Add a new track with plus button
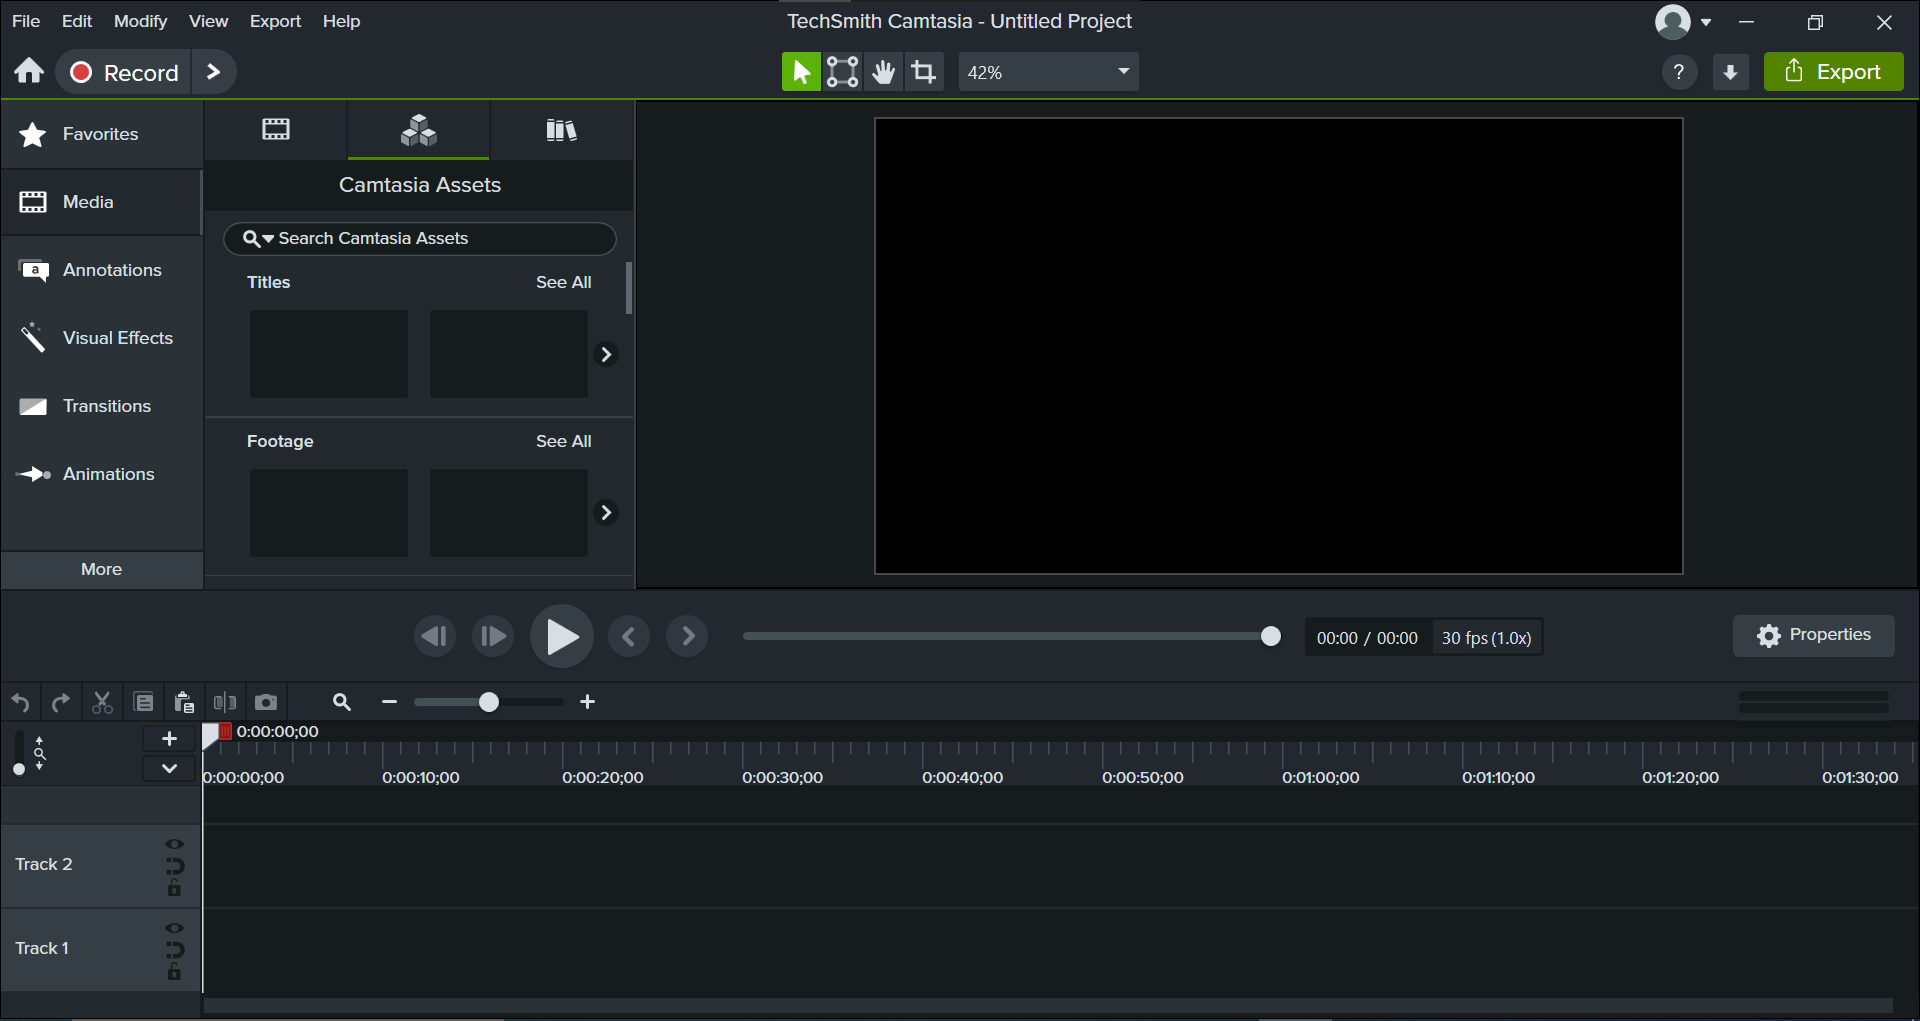The width and height of the screenshot is (1920, 1021). tap(169, 738)
